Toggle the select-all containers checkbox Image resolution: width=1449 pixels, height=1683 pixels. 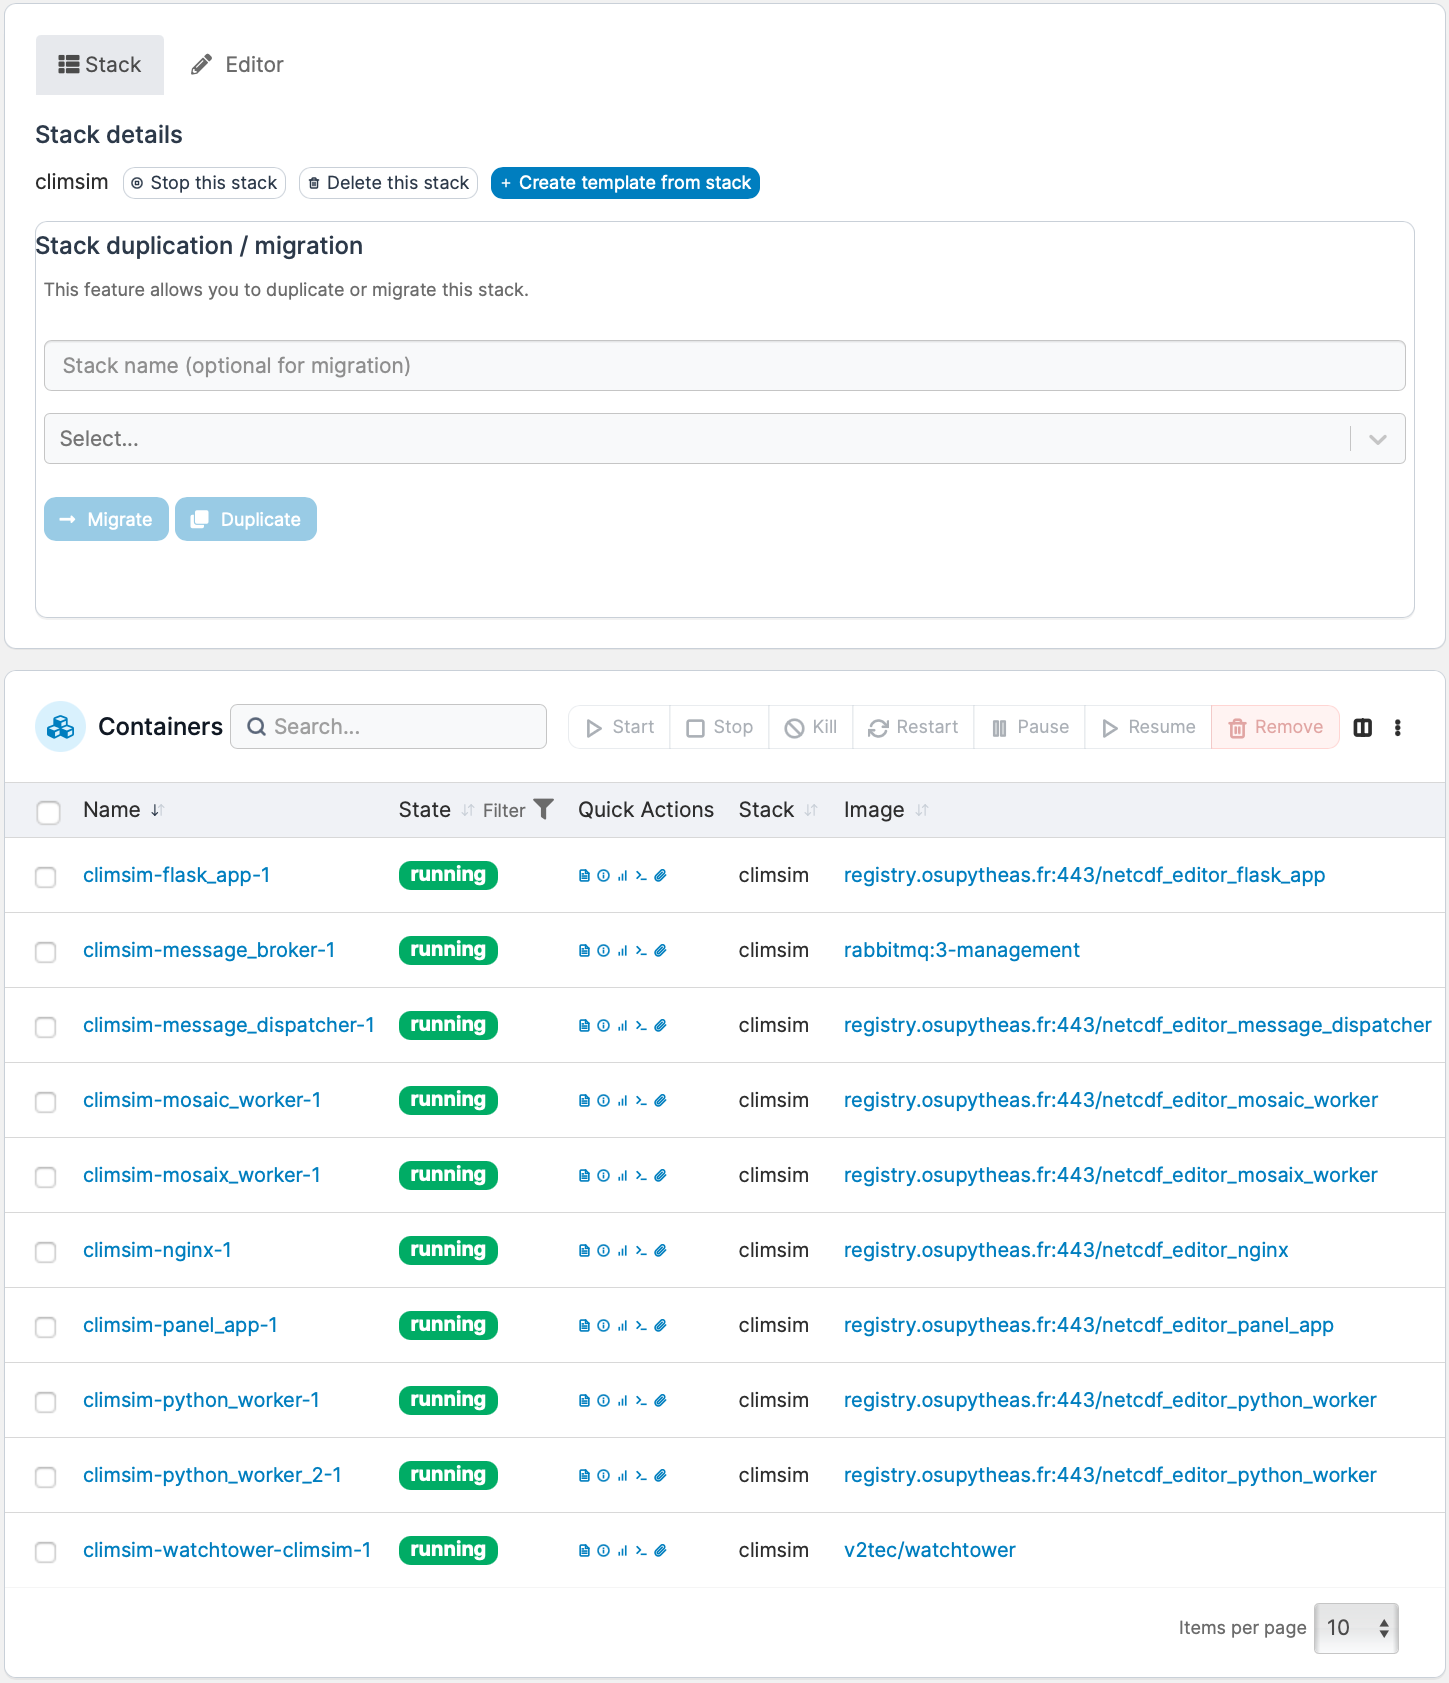tap(48, 812)
